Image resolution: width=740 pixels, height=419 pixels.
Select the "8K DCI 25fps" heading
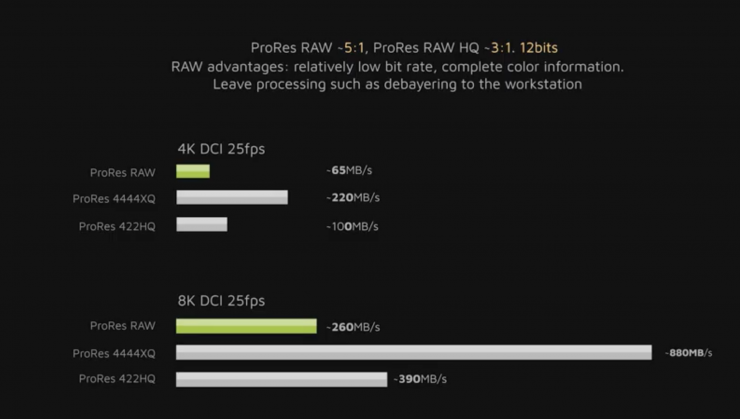tap(221, 300)
